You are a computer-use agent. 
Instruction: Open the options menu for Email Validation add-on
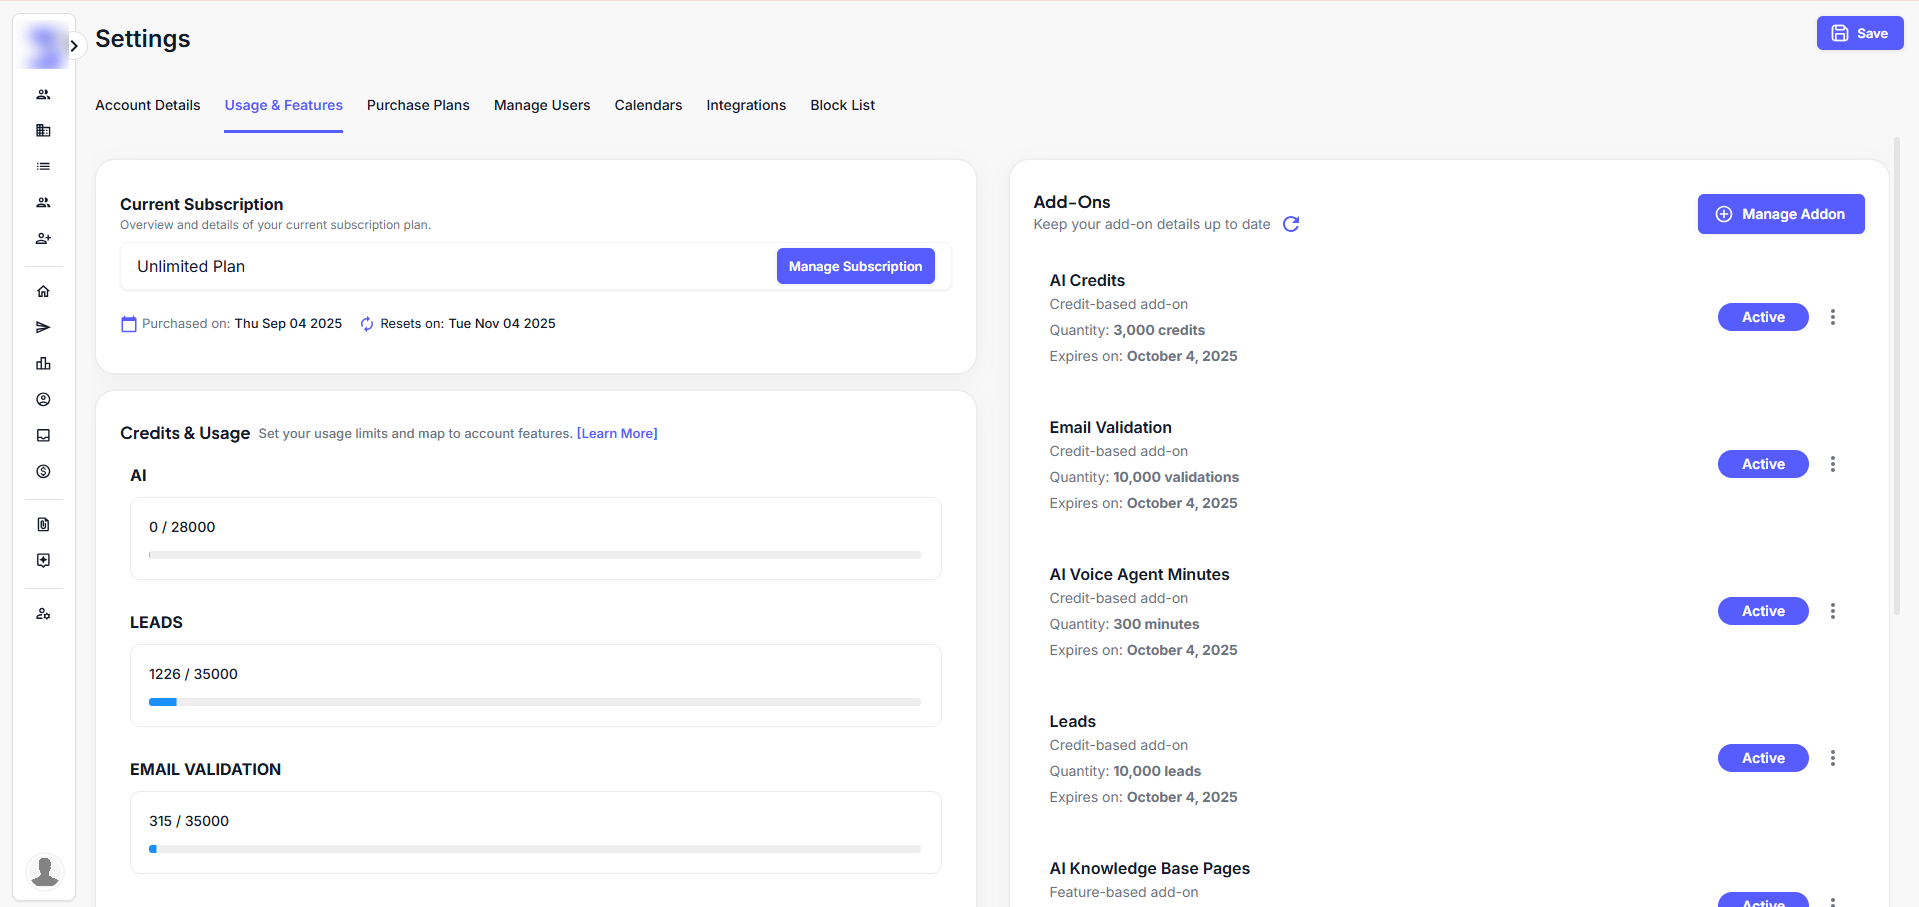pos(1832,464)
